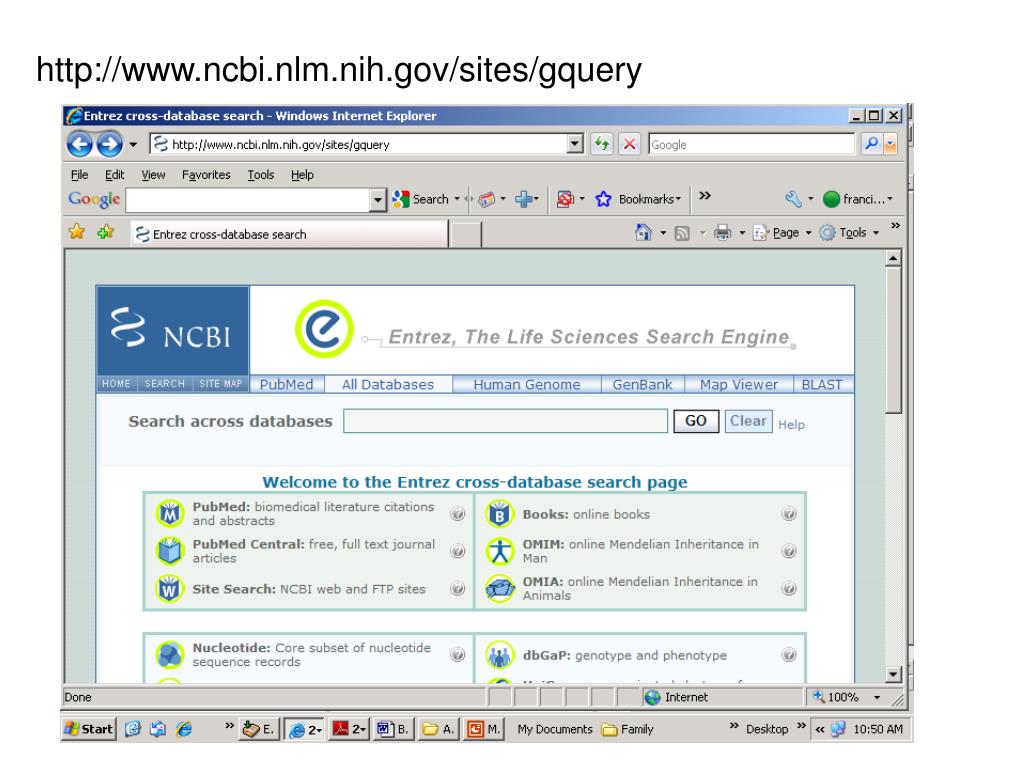This screenshot has width=1024, height=768.
Task: Open the Windows Start button
Action: [89, 729]
